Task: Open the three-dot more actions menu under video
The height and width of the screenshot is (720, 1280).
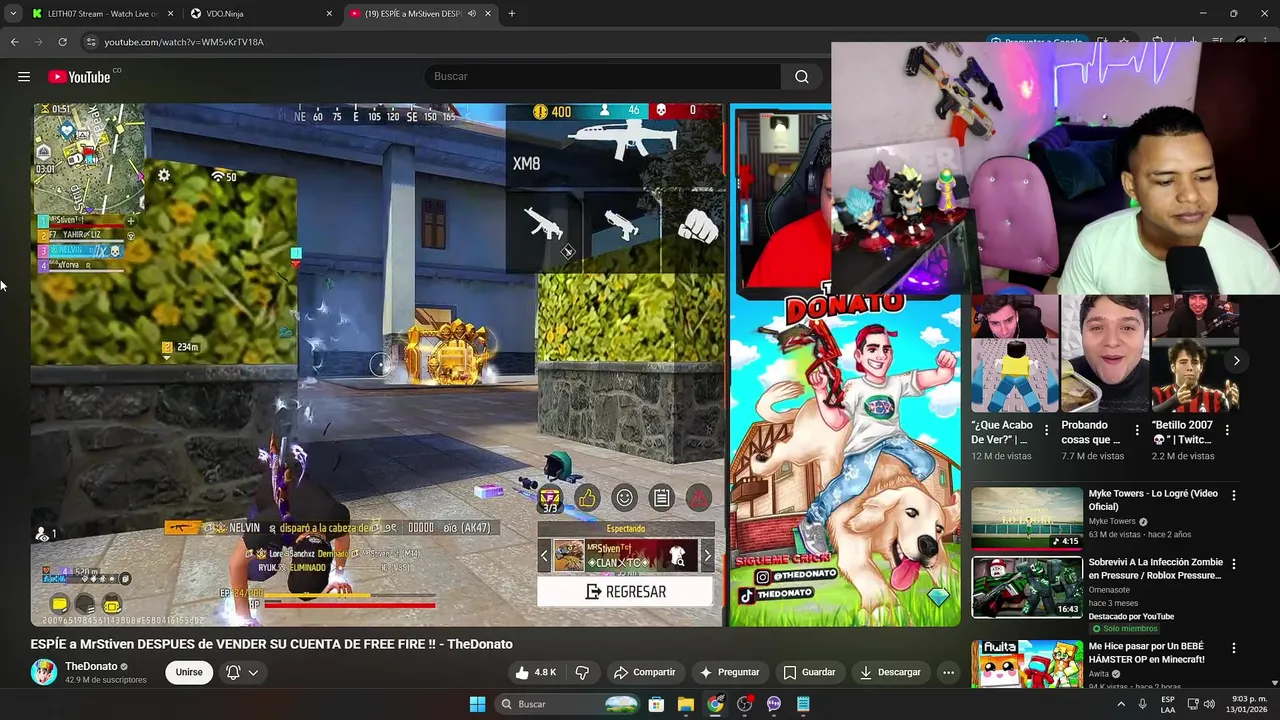Action: tap(948, 672)
